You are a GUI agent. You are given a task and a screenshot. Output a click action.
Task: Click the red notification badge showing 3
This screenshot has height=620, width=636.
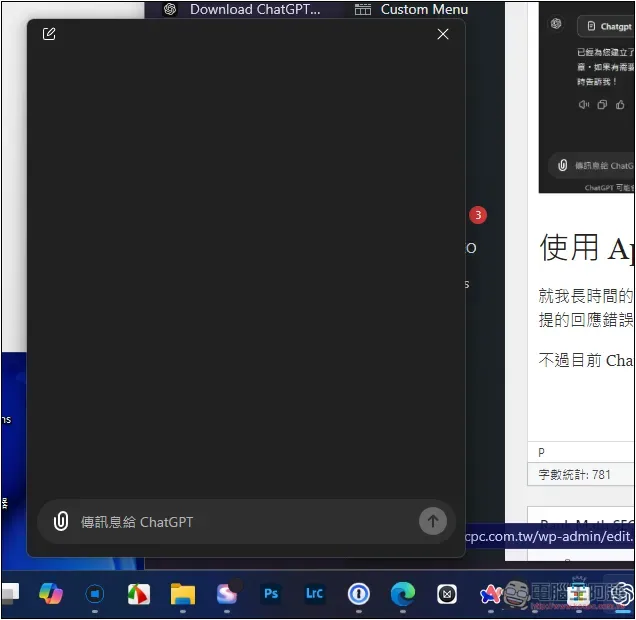[478, 215]
